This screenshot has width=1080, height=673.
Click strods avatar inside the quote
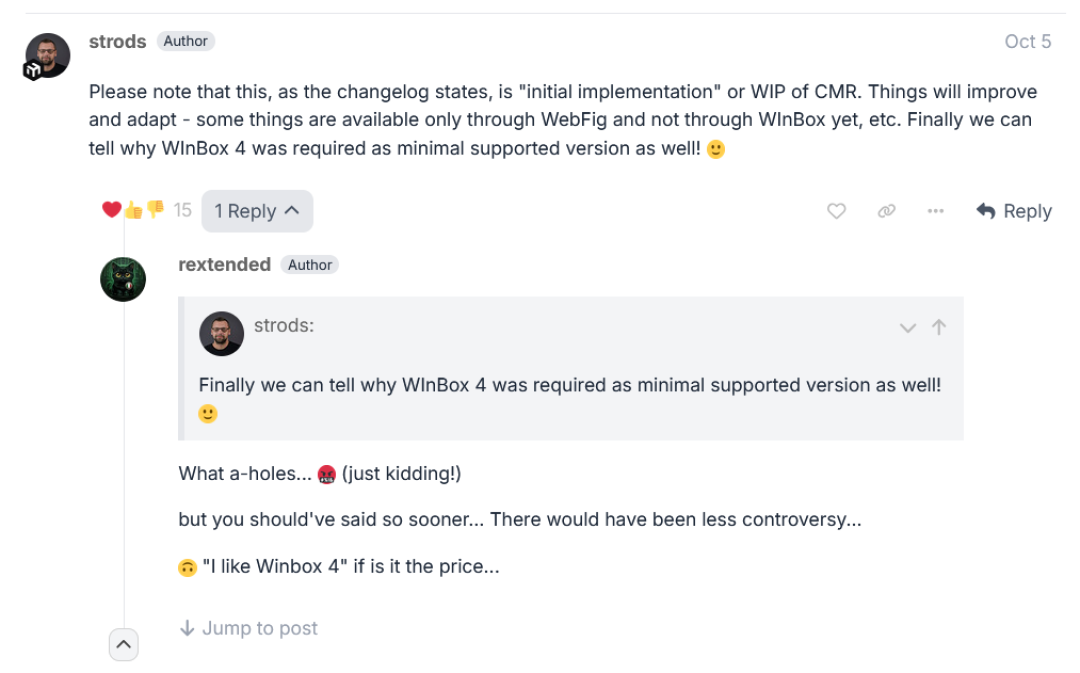pyautogui.click(x=222, y=333)
